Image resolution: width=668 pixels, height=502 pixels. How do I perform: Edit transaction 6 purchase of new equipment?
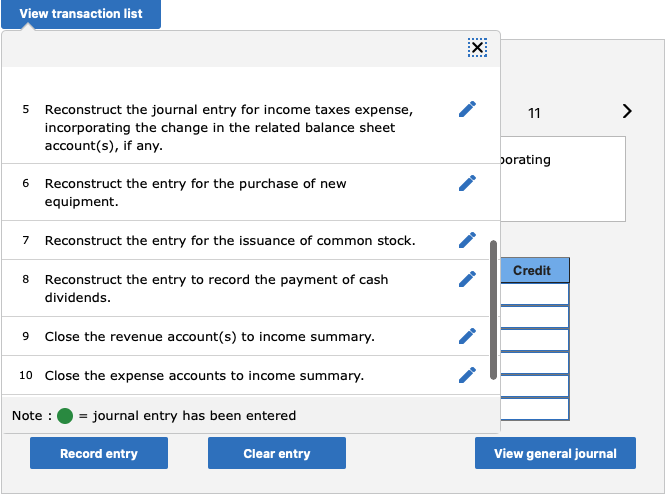tap(467, 183)
